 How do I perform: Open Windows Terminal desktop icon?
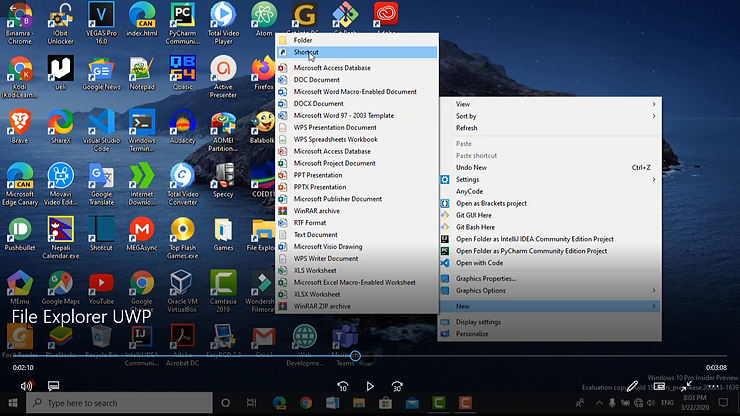click(142, 130)
